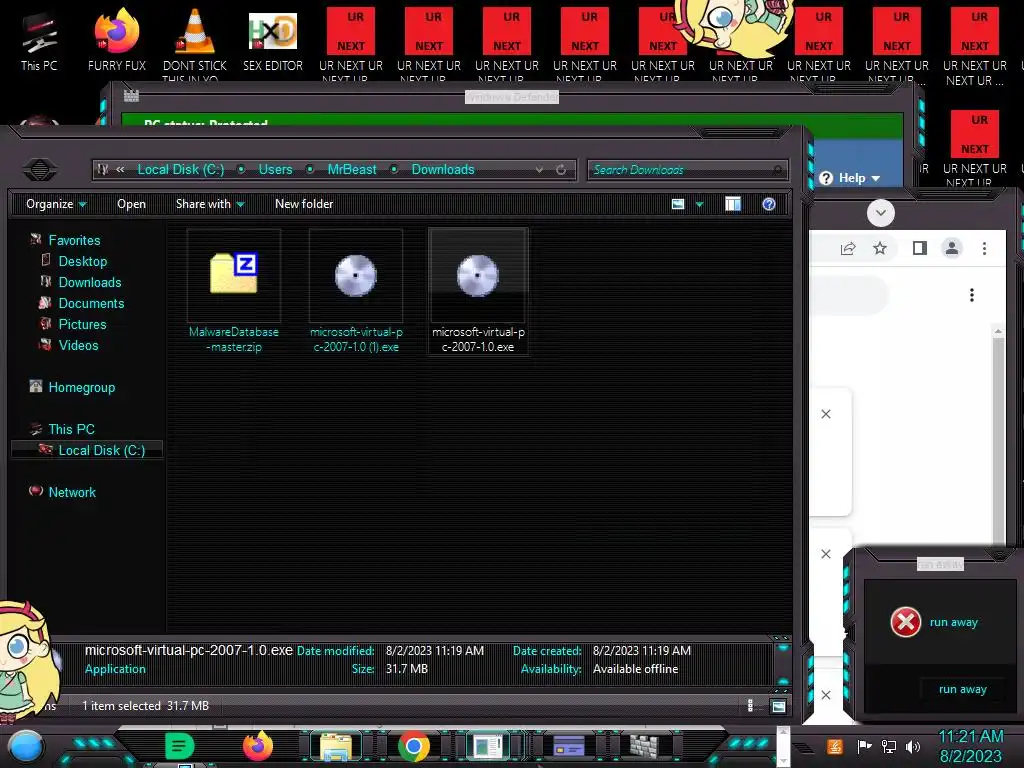Image resolution: width=1024 pixels, height=768 pixels.
Task: Refresh the Downloads folder via address bar icon
Action: coord(561,170)
